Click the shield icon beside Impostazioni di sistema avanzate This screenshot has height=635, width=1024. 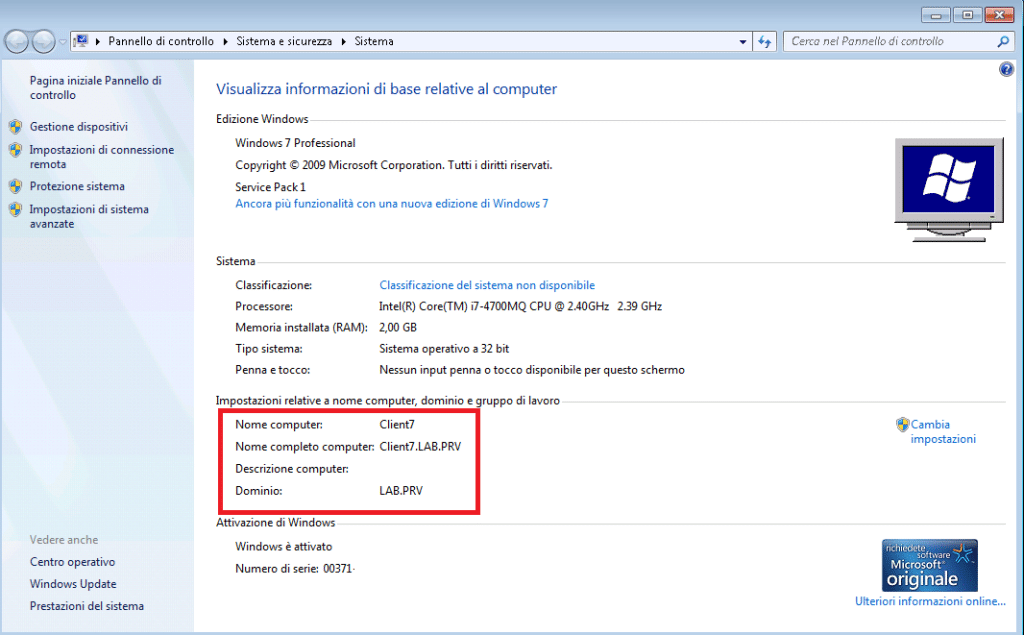tap(16, 209)
